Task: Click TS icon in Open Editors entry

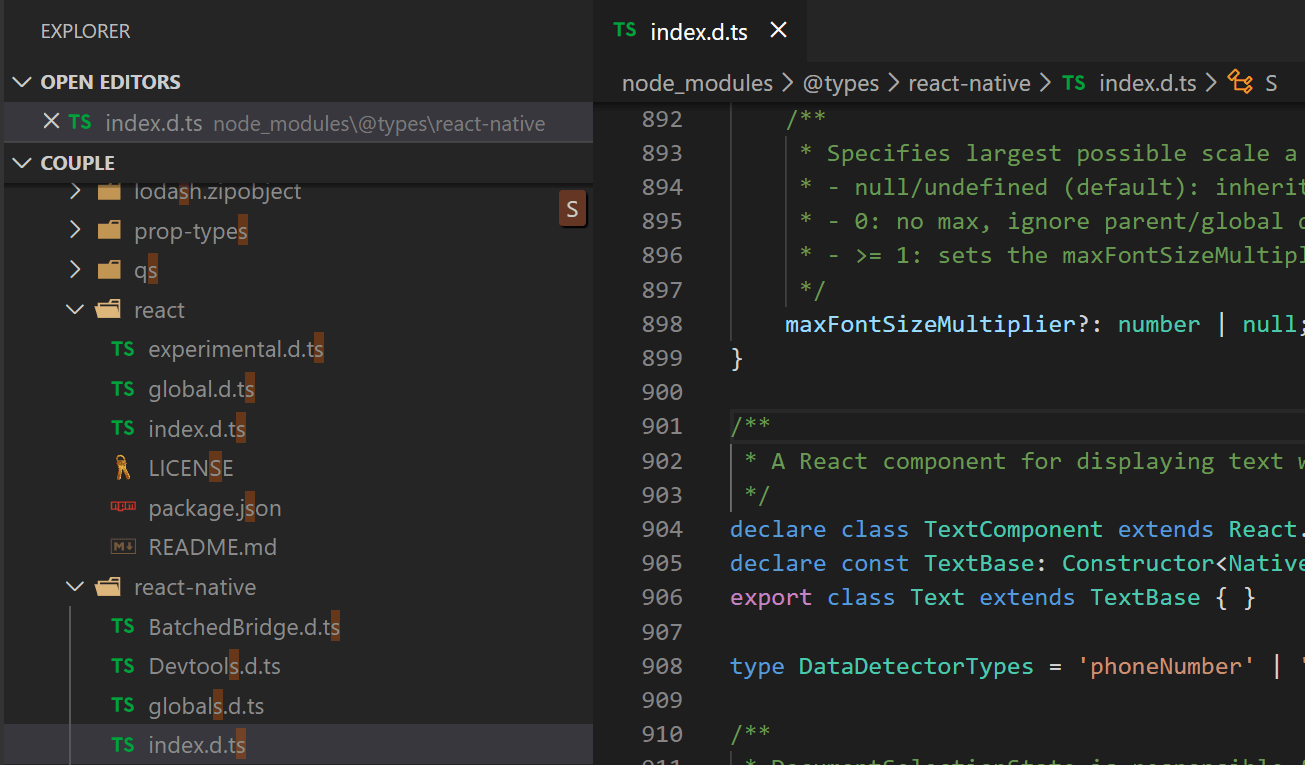Action: coord(80,122)
